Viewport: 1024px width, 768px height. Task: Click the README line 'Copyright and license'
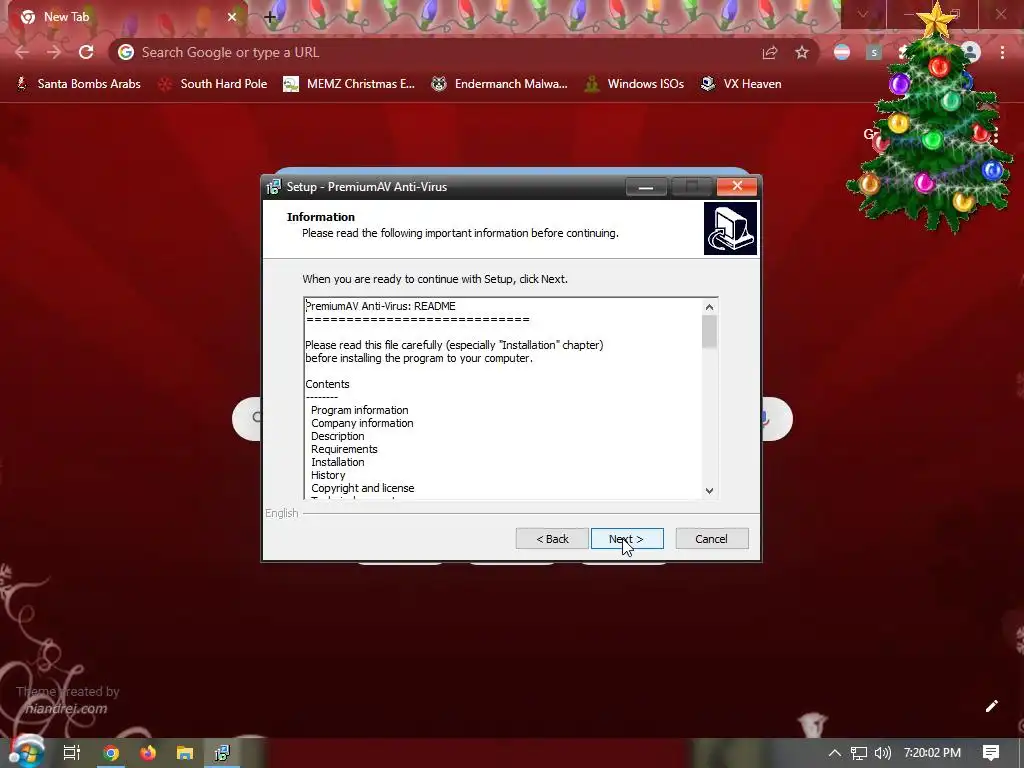(362, 488)
